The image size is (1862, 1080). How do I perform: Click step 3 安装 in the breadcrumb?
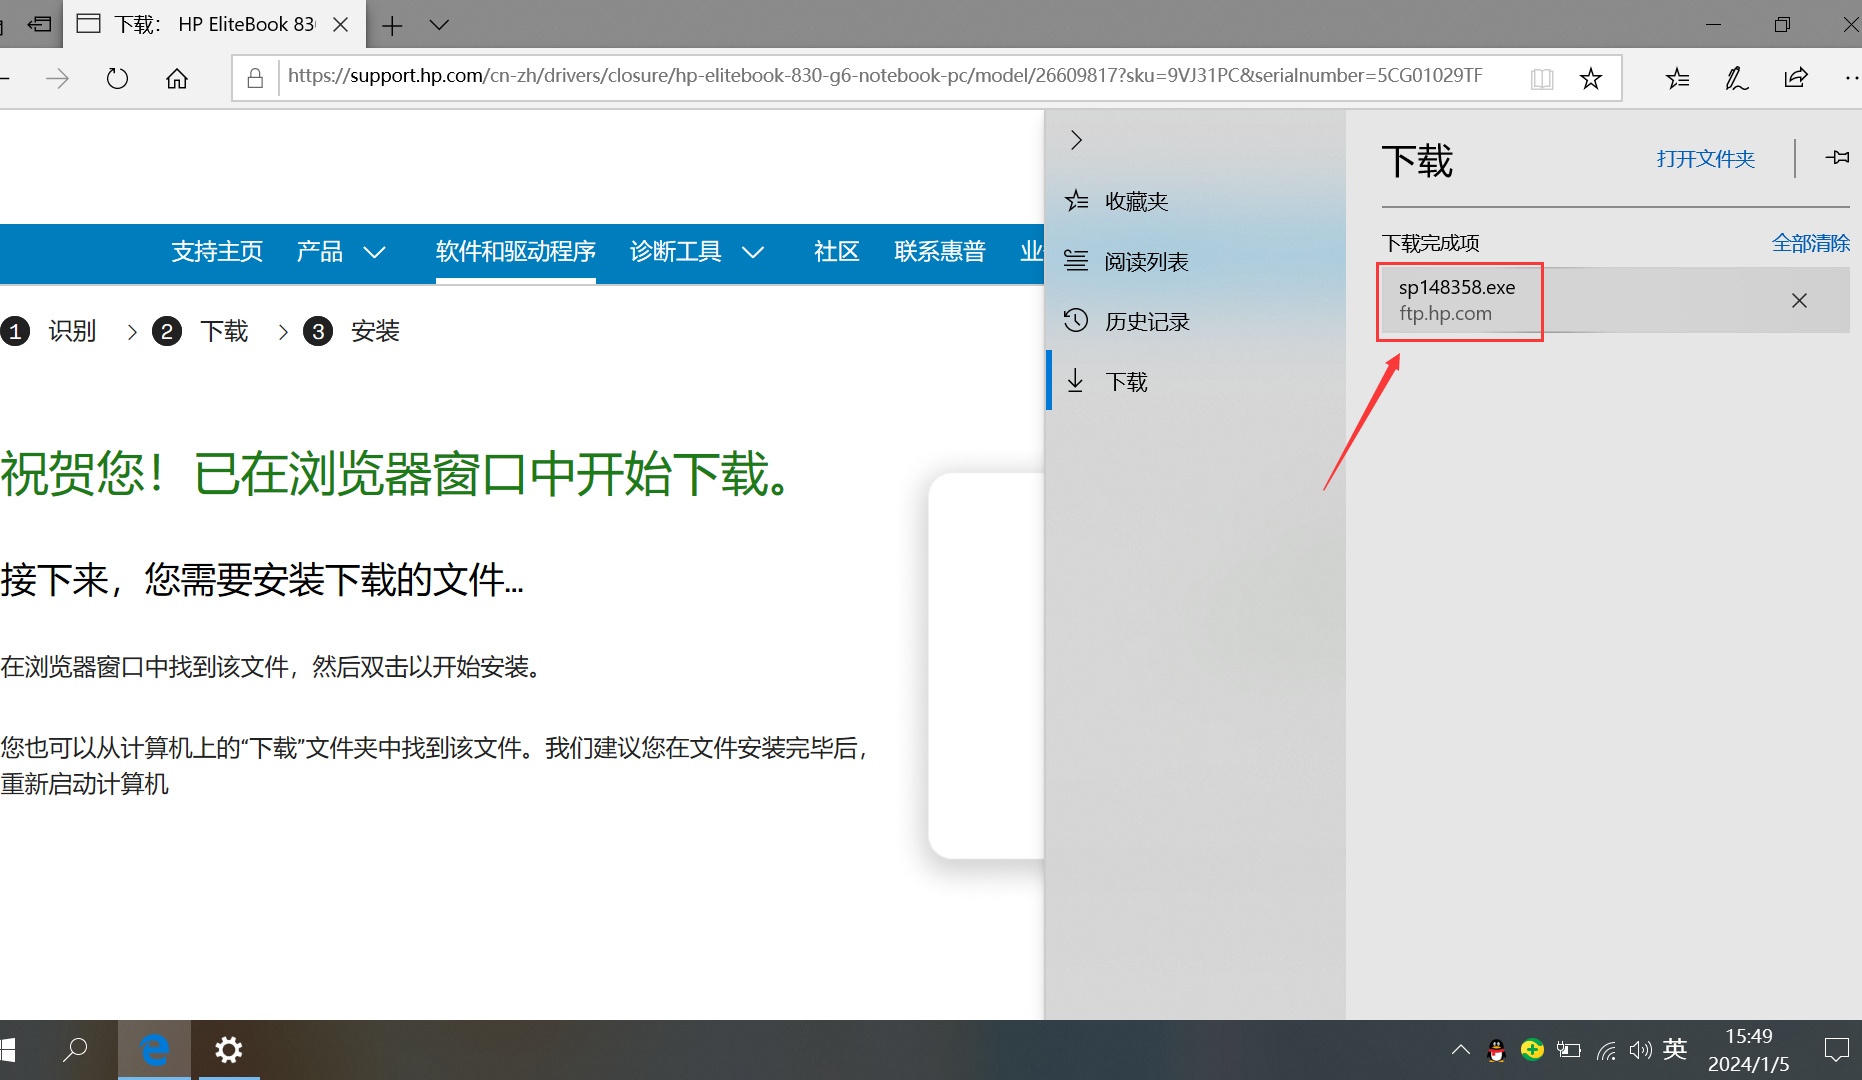pyautogui.click(x=352, y=331)
